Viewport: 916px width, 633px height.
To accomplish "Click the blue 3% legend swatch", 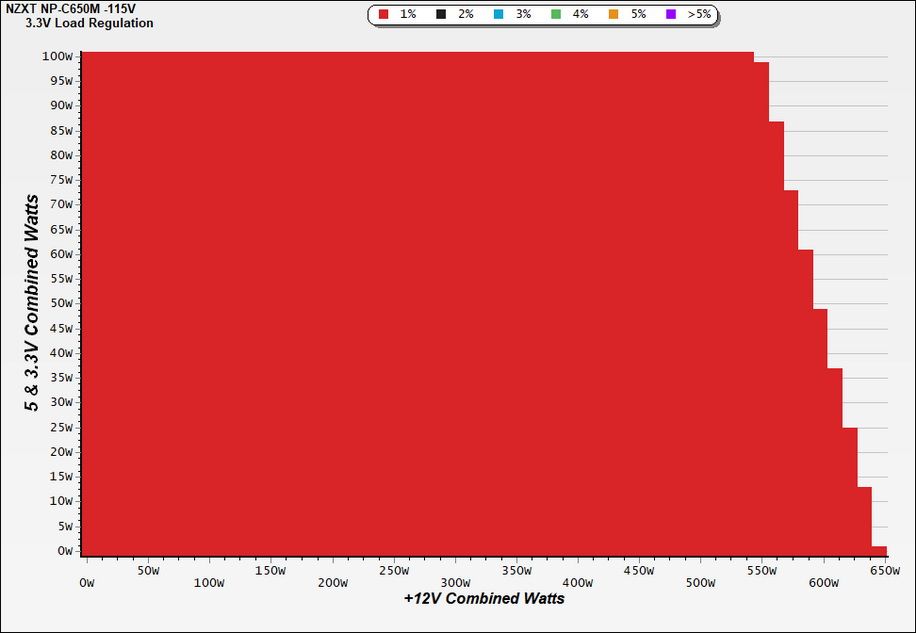I will pyautogui.click(x=498, y=14).
